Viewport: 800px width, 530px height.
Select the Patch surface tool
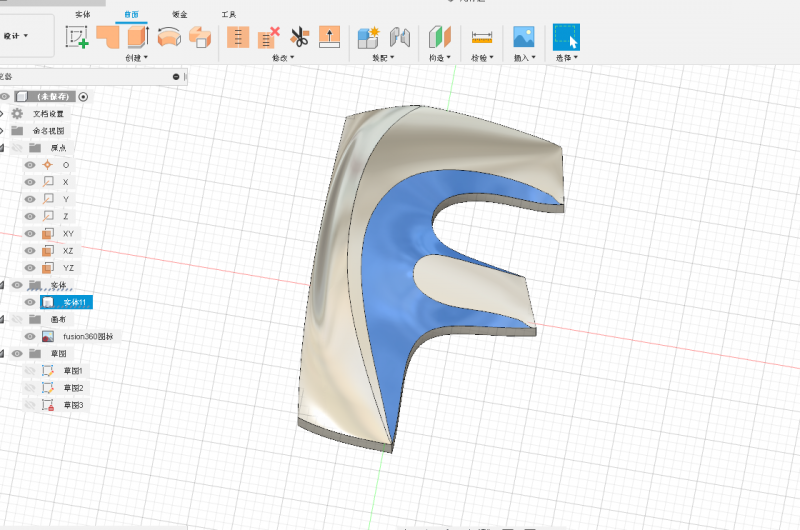click(x=108, y=37)
